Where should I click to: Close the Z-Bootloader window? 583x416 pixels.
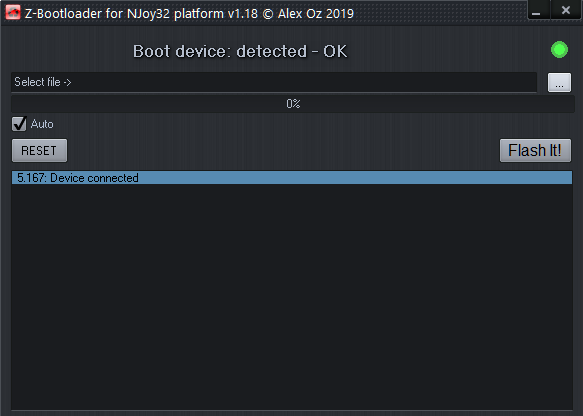coord(566,10)
